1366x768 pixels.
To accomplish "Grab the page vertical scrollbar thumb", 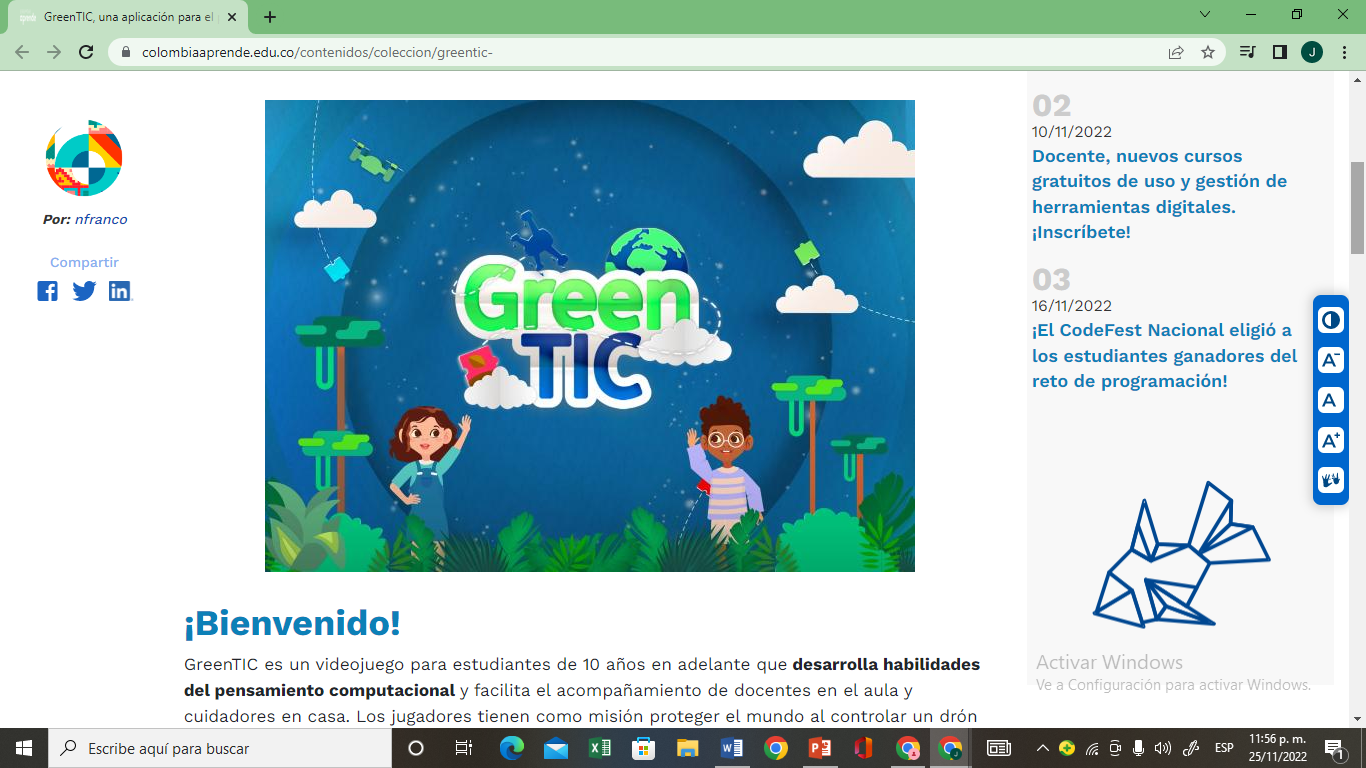I will [x=1357, y=207].
